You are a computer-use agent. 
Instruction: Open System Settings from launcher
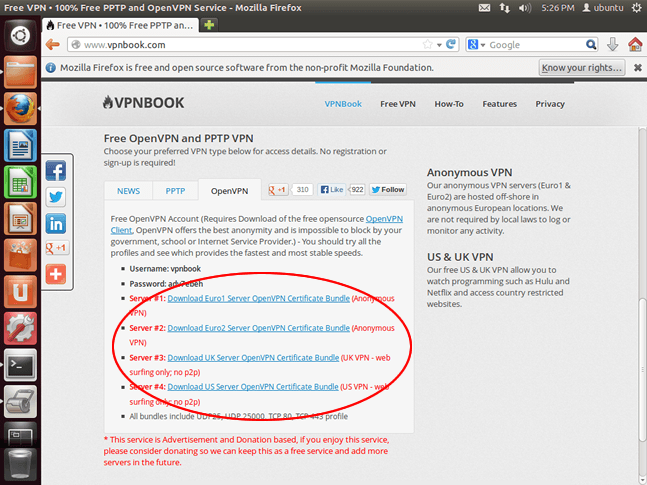click(20, 329)
